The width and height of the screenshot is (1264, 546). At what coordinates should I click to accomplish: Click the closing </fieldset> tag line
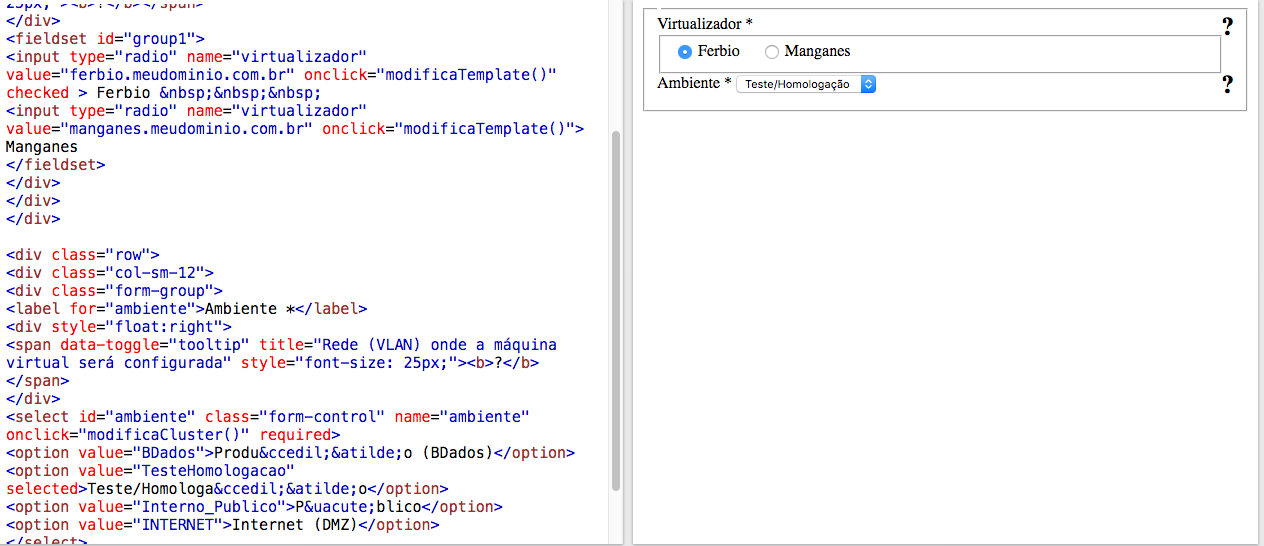55,165
